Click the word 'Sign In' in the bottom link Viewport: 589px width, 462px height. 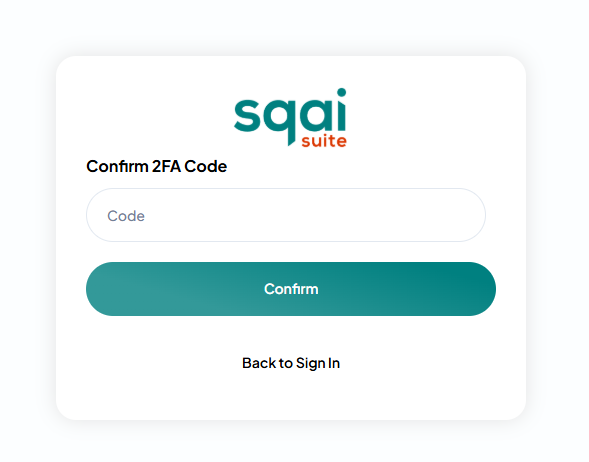[x=318, y=364]
